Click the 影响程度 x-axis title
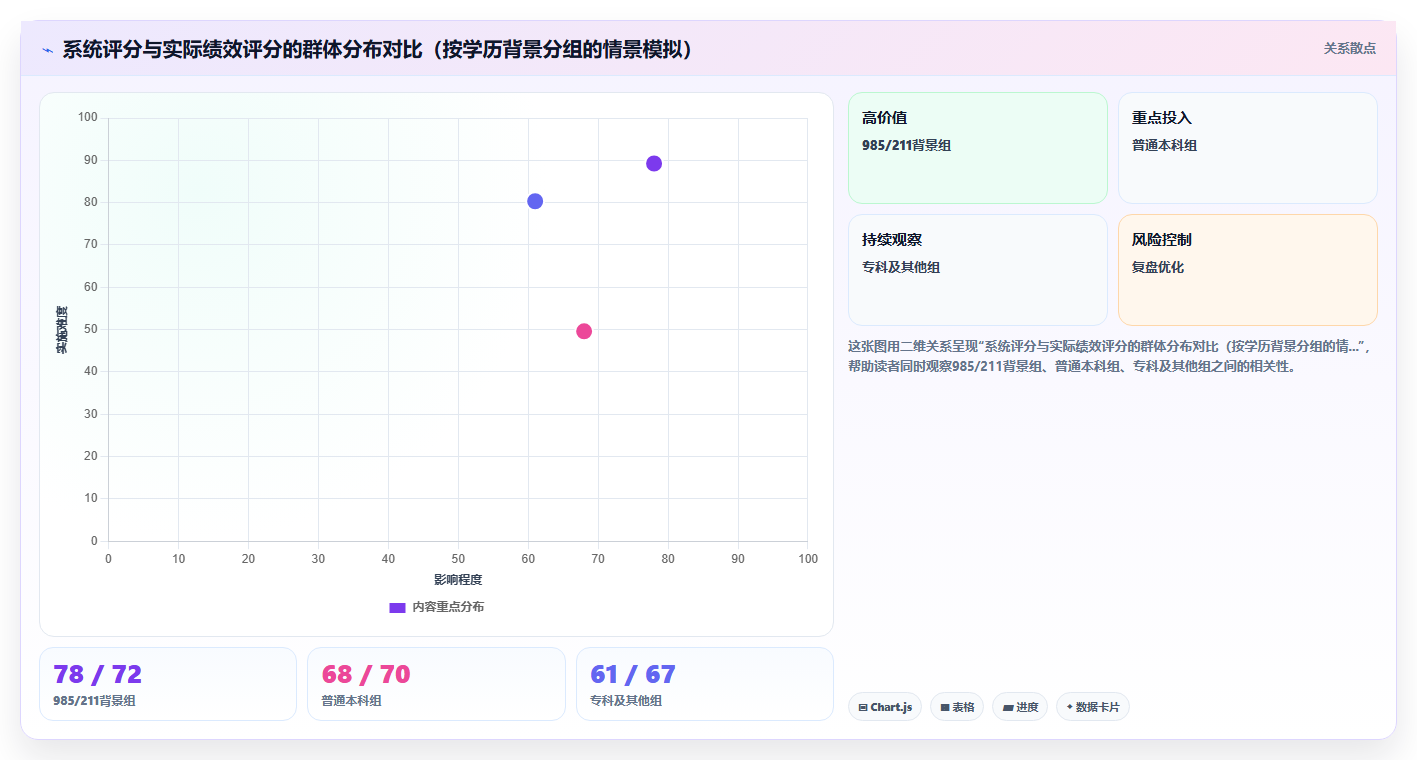The height and width of the screenshot is (760, 1417). [458, 580]
